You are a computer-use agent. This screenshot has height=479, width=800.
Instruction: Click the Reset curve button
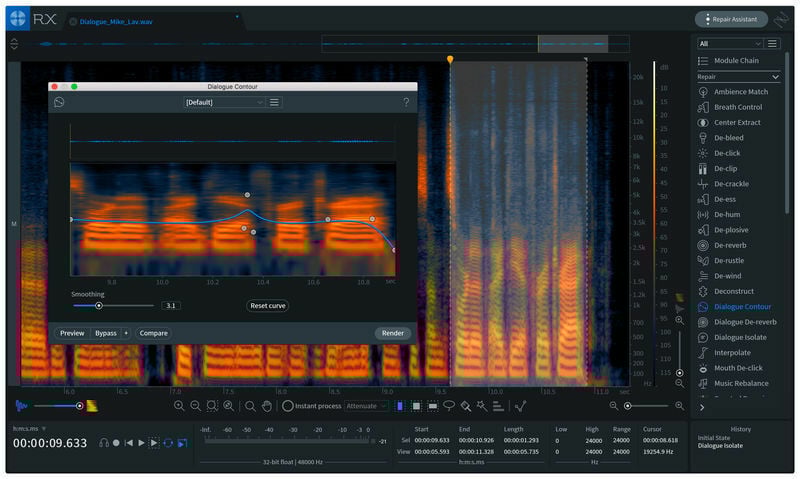[x=267, y=306]
